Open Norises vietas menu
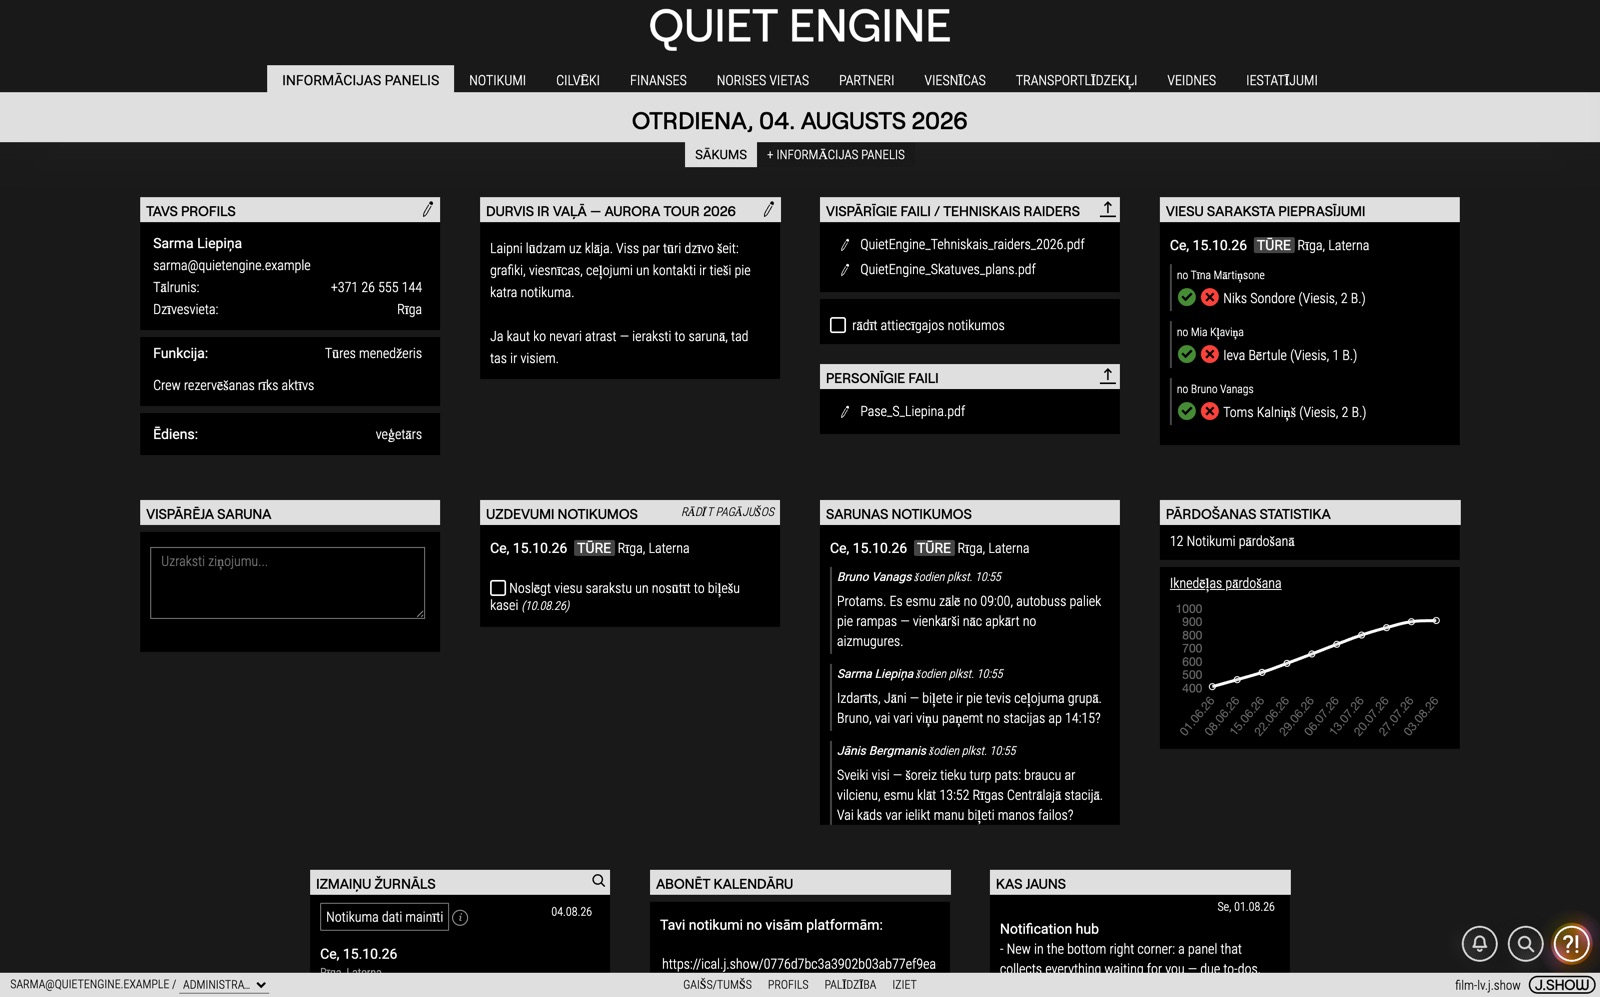The image size is (1600, 997). click(x=763, y=80)
